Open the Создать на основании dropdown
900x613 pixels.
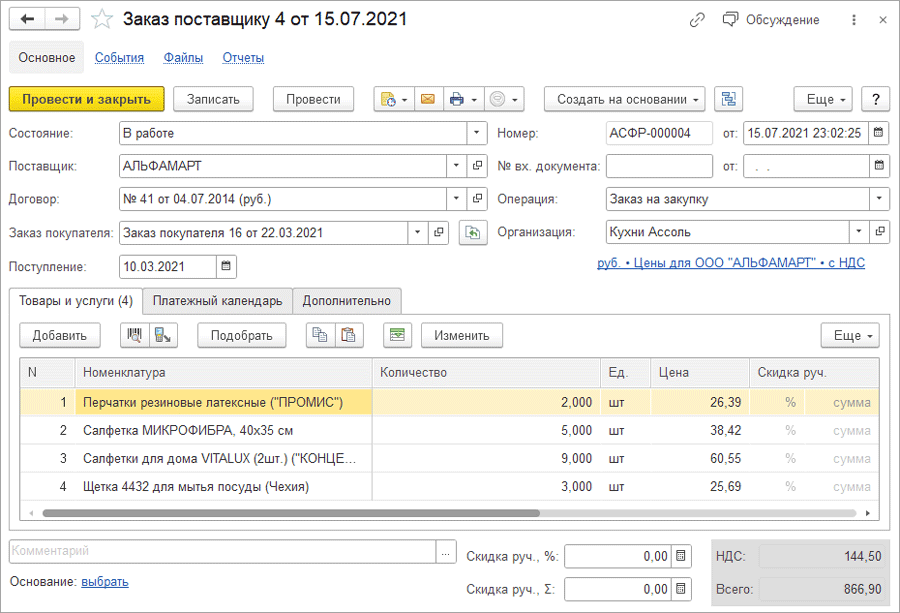click(x=624, y=99)
